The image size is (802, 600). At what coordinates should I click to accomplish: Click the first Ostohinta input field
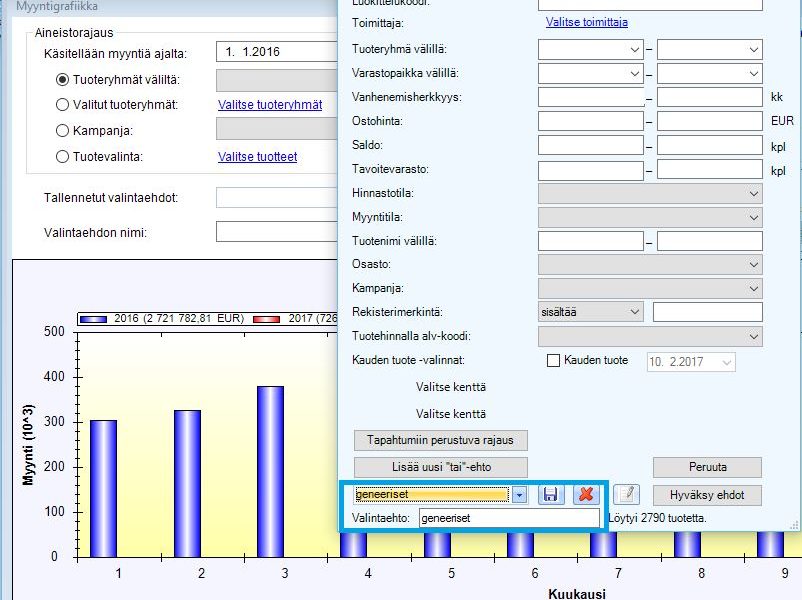(591, 121)
